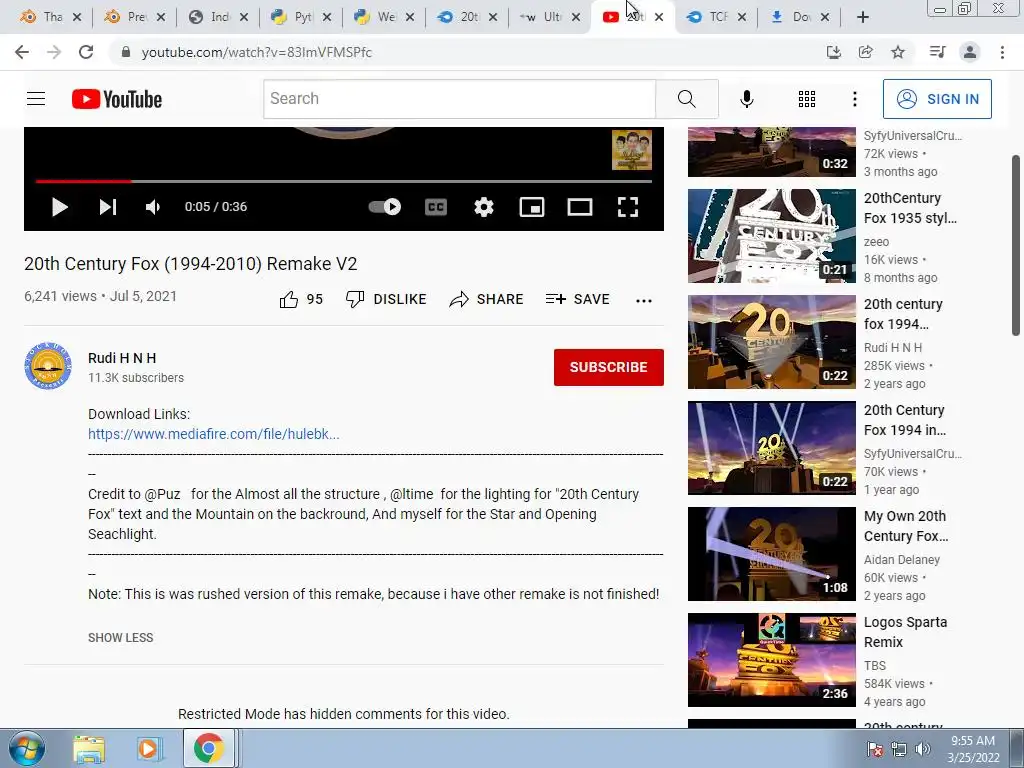Open channel watermark in video corner

click(632, 150)
